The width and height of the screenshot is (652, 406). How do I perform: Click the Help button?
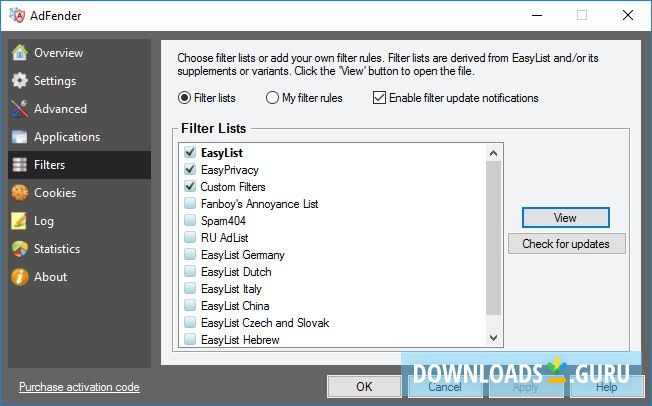click(x=606, y=386)
